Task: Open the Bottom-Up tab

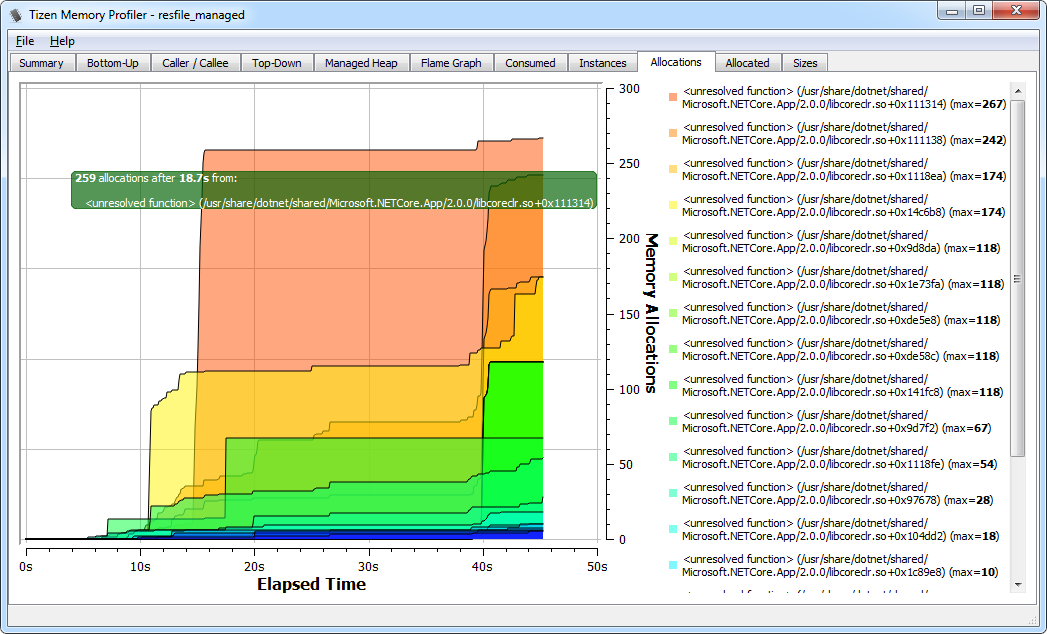Action: [x=113, y=62]
